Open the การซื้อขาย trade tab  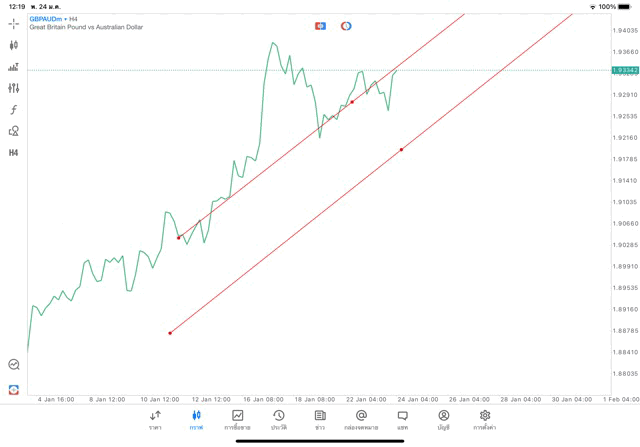coord(237,420)
